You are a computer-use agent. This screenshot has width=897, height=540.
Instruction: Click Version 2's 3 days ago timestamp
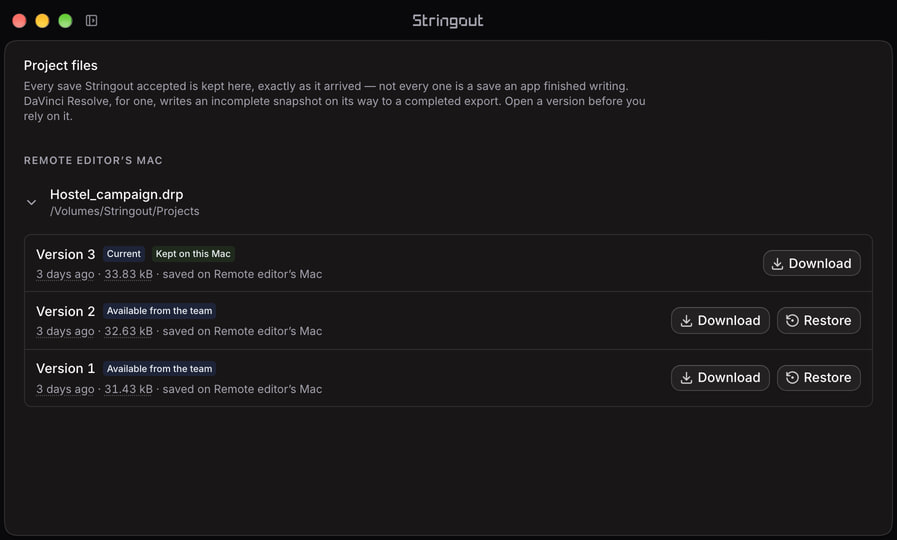click(65, 331)
